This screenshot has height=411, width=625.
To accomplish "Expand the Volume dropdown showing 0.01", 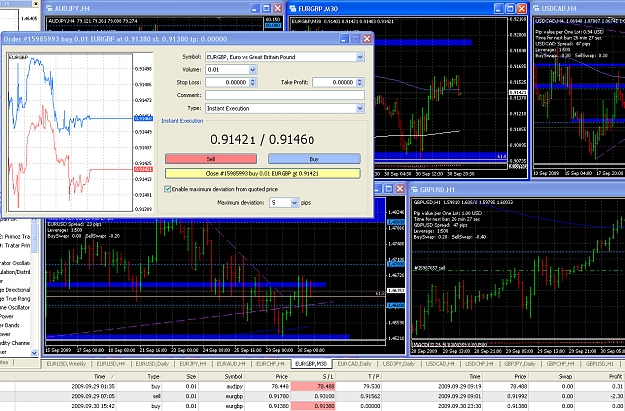I will pyautogui.click(x=252, y=70).
